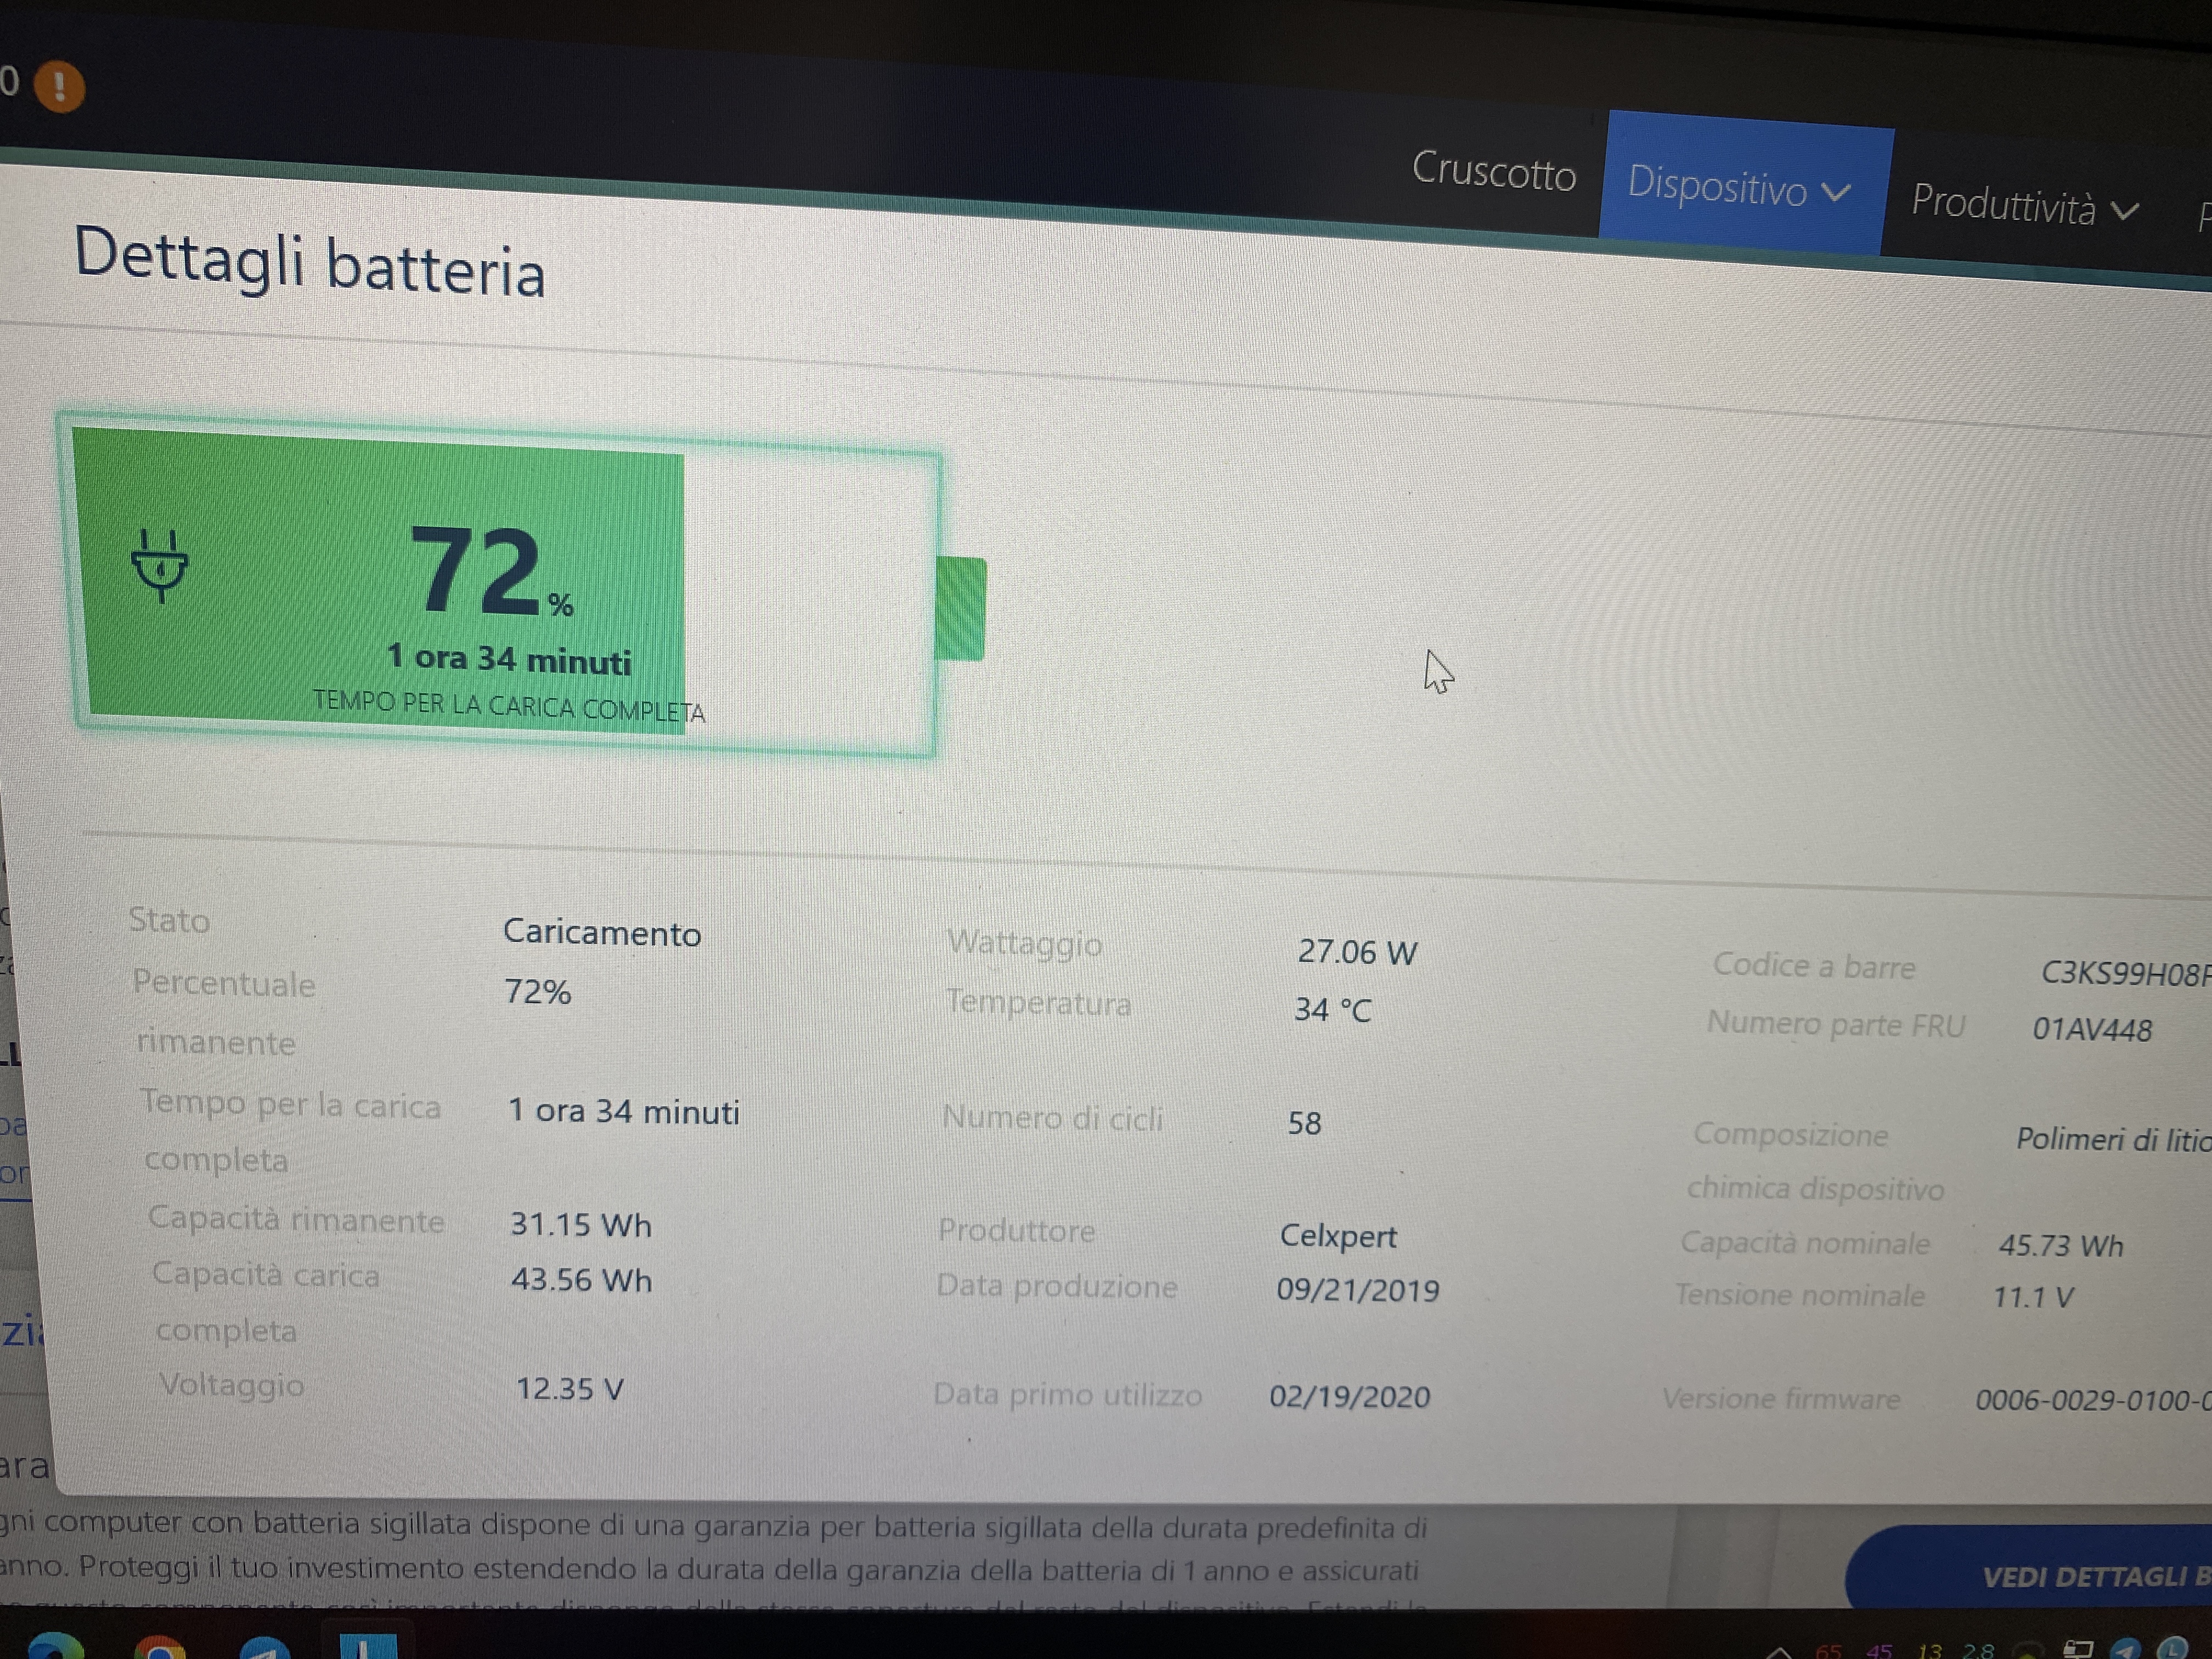Open Microsoft Edge from the taskbar

click(55, 1645)
